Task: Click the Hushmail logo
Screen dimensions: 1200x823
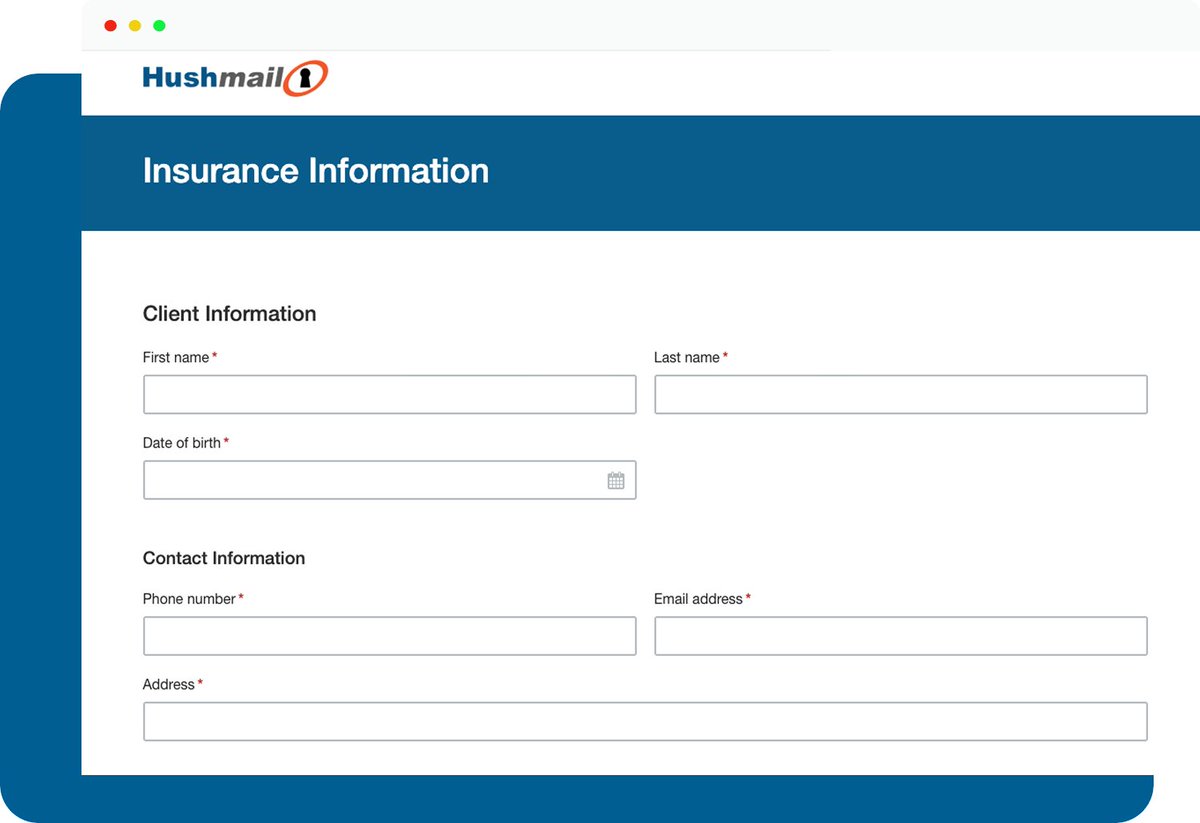Action: tap(235, 78)
